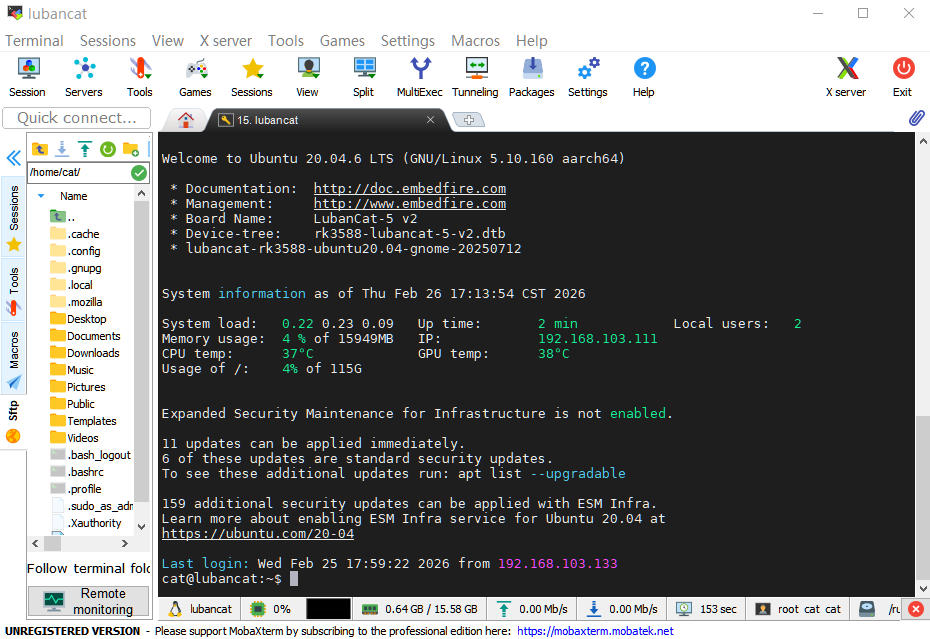Open the Macros menu

[475, 40]
